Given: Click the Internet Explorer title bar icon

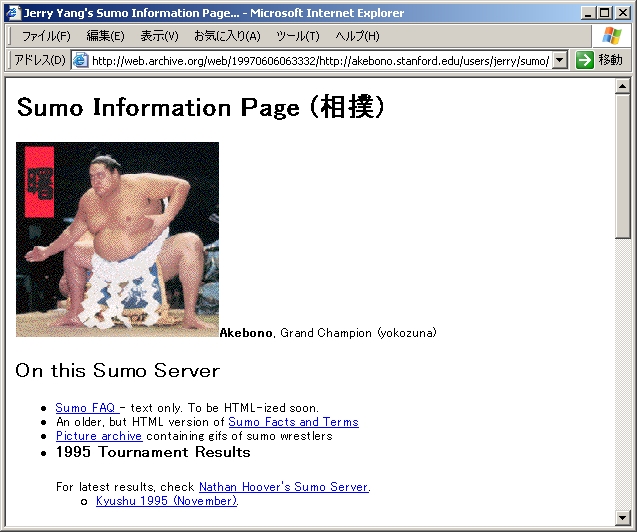Looking at the screenshot, I should pyautogui.click(x=13, y=13).
